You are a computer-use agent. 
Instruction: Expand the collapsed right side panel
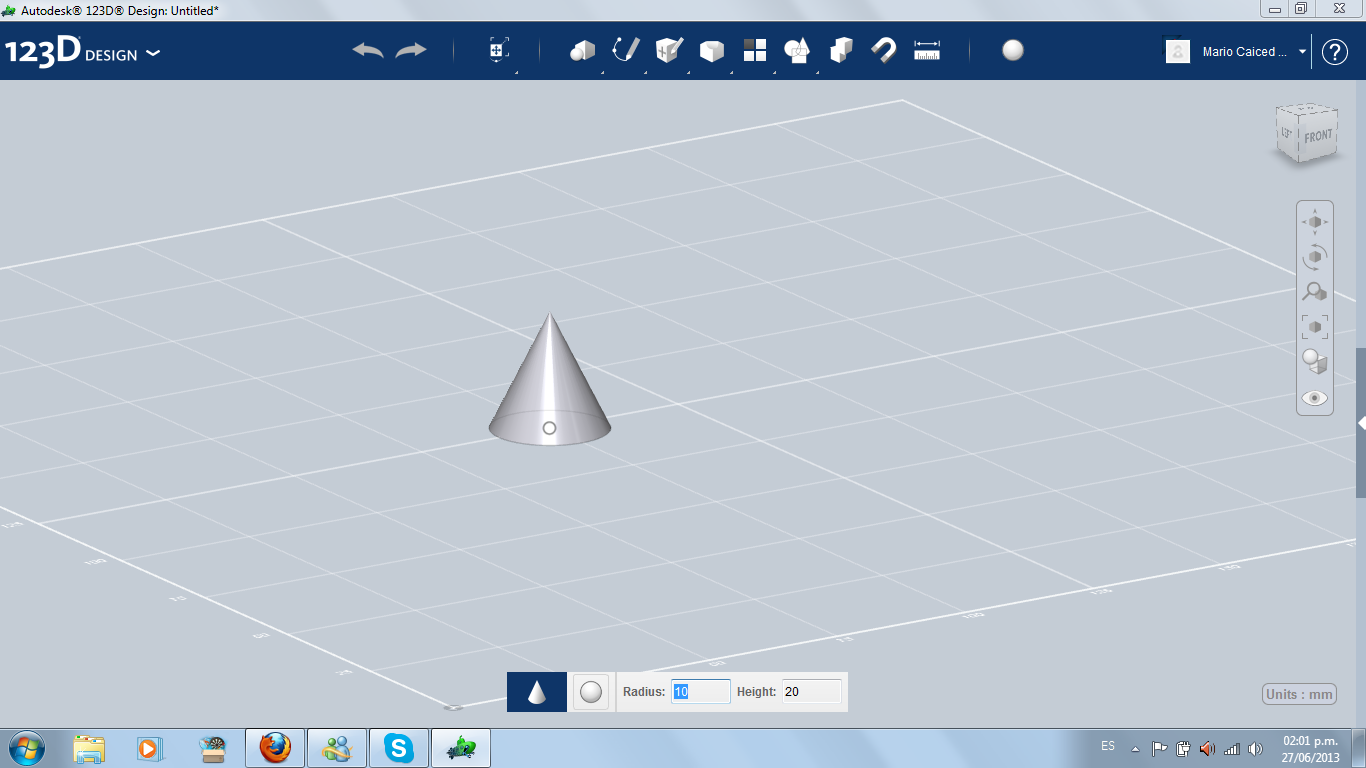click(1361, 423)
